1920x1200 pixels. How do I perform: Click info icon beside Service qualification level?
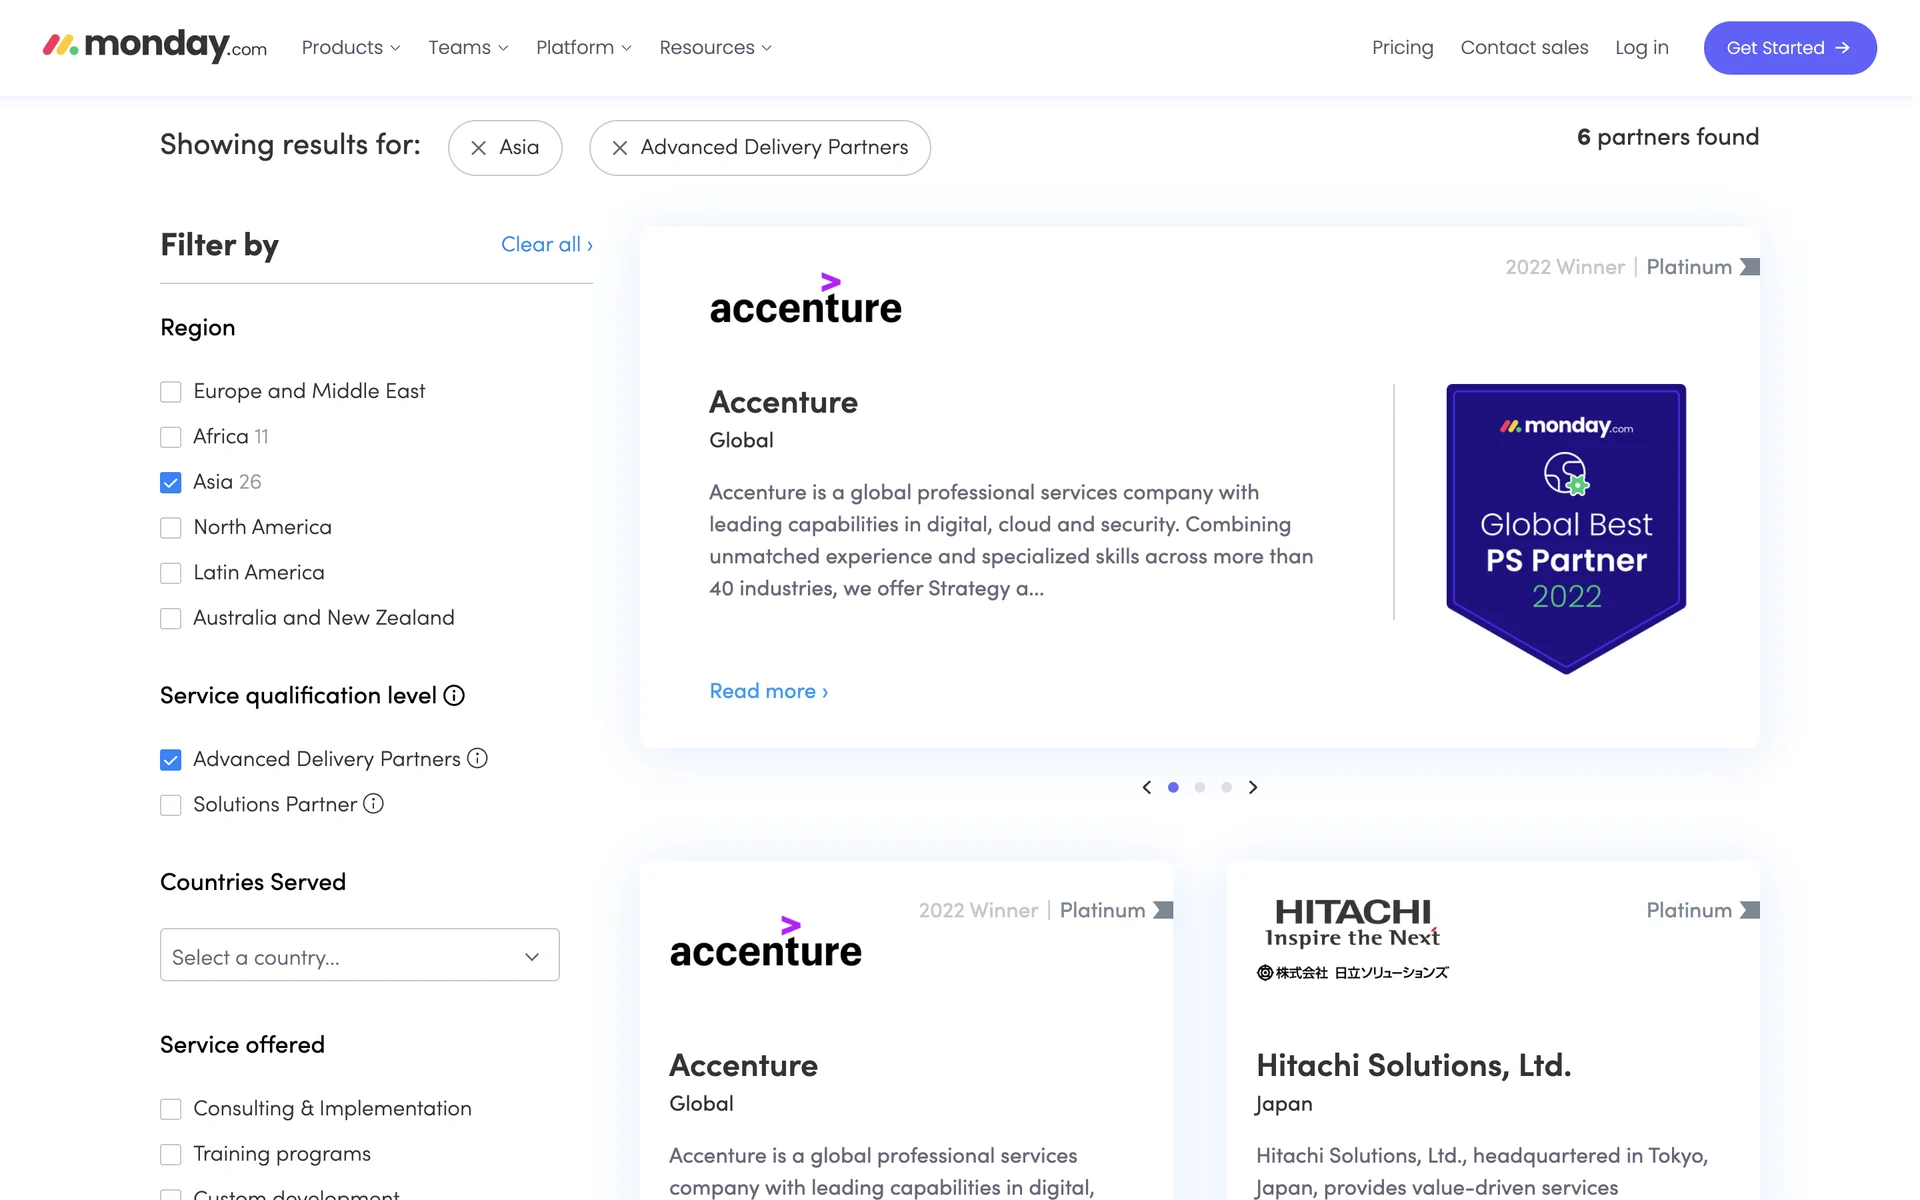(x=454, y=696)
